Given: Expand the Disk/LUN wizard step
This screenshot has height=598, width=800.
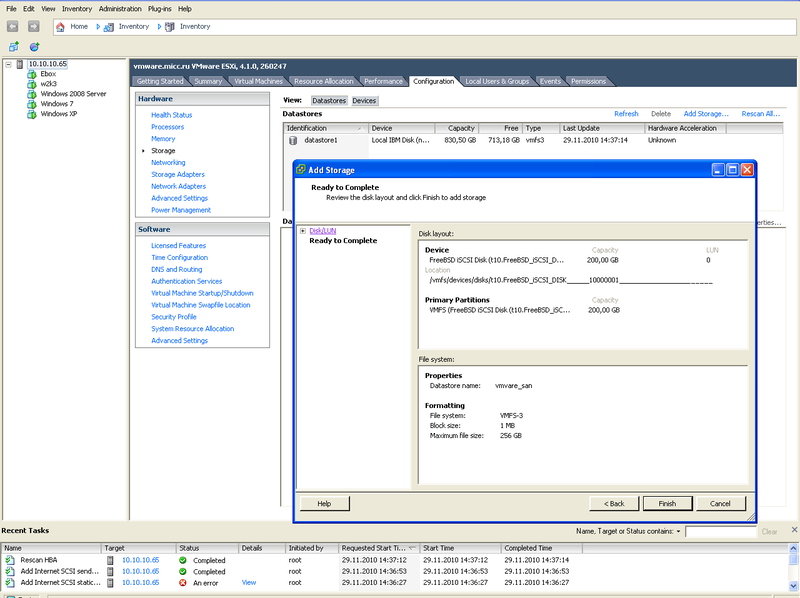Looking at the screenshot, I should 303,231.
